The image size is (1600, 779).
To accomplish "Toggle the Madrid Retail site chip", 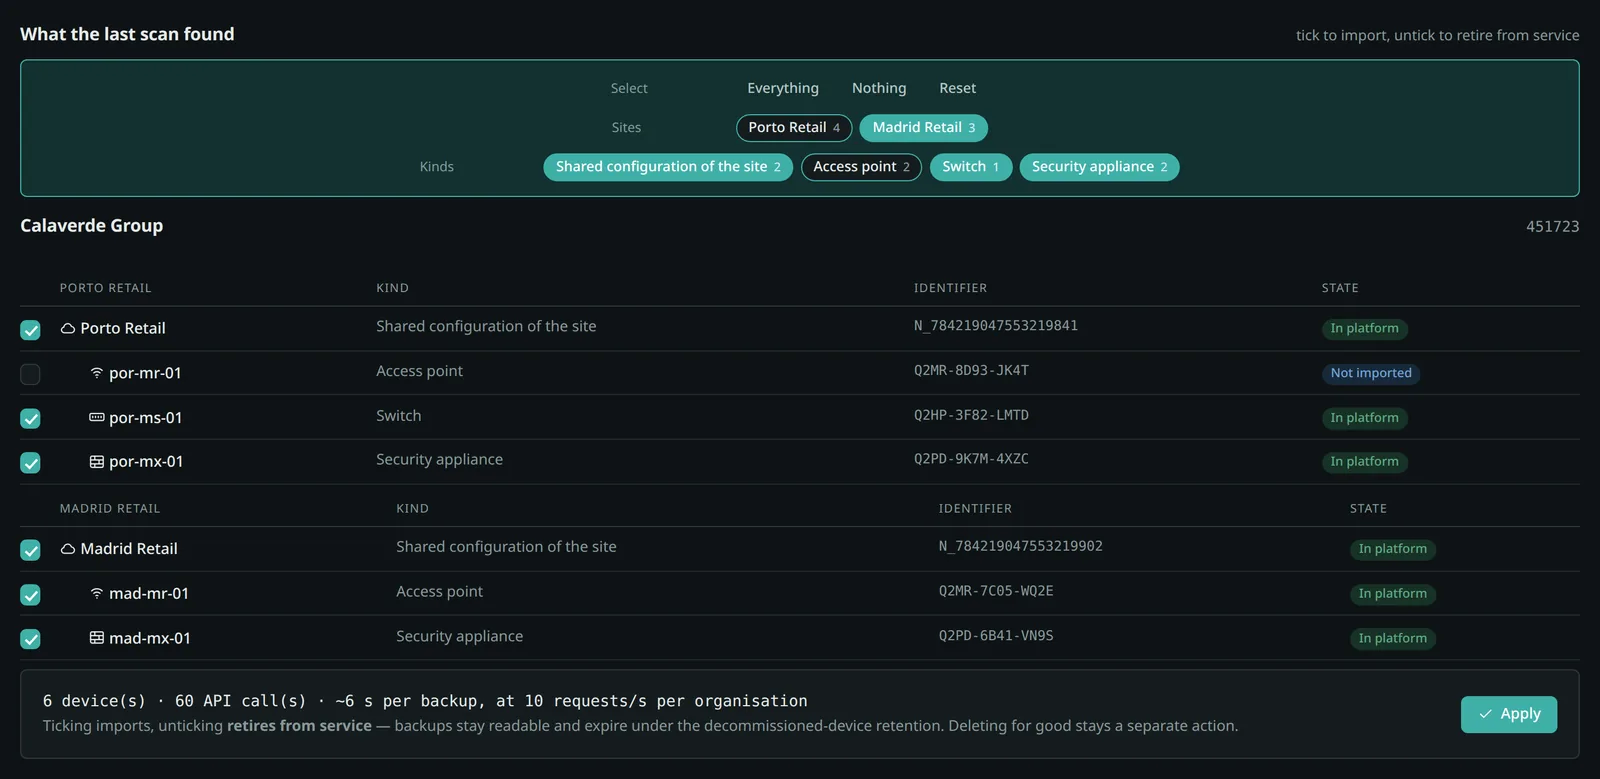I will (924, 128).
